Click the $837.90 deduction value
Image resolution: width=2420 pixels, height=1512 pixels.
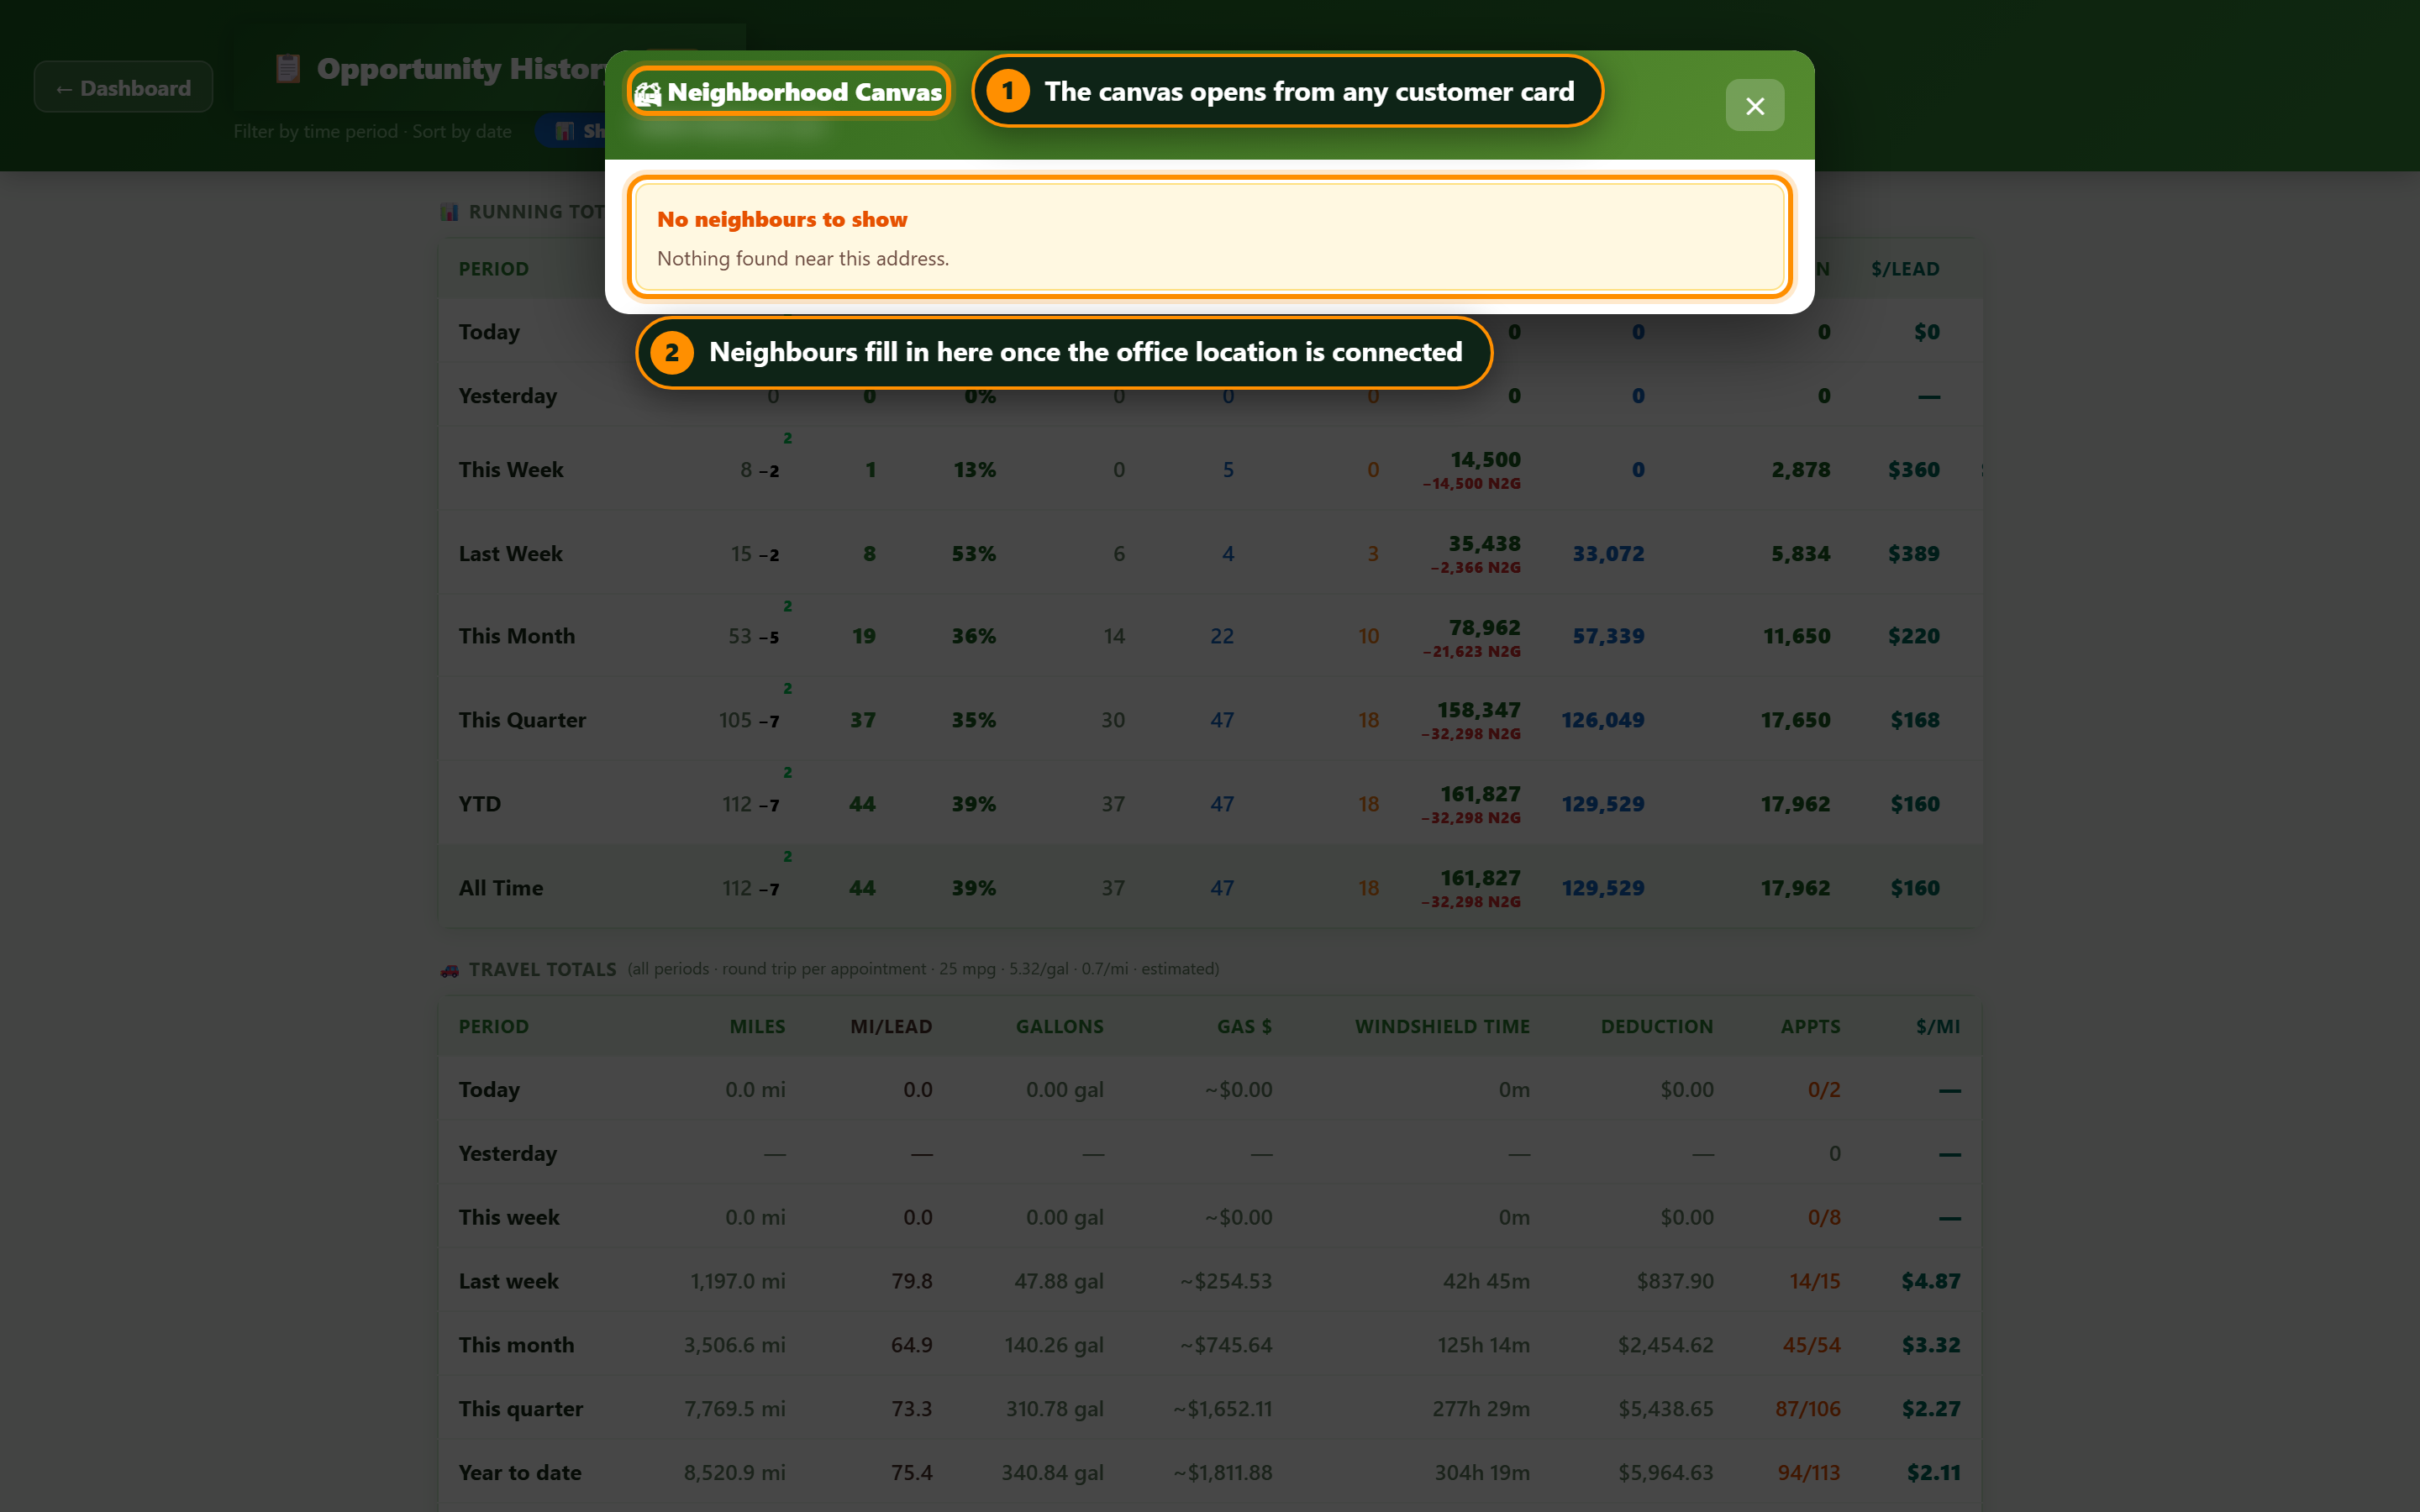point(1674,1280)
